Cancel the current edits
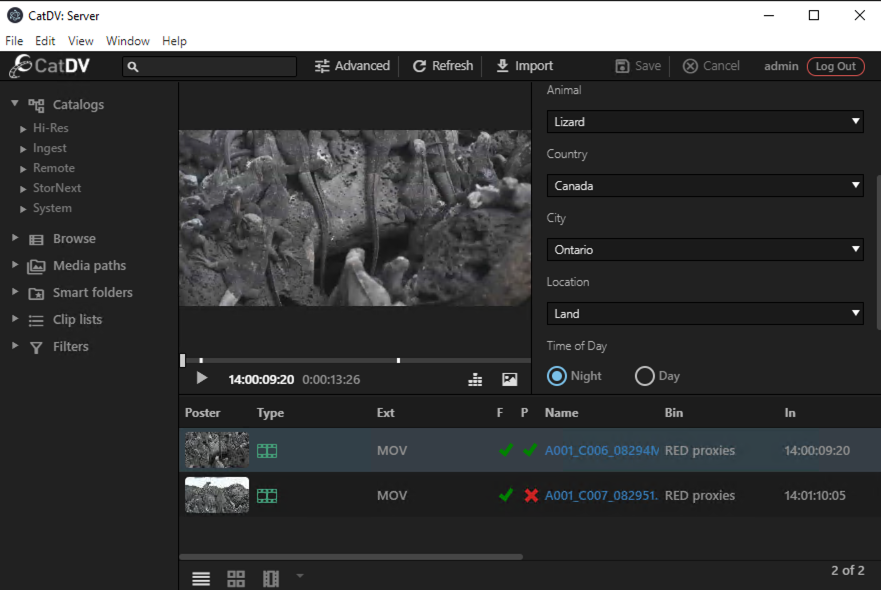 711,66
